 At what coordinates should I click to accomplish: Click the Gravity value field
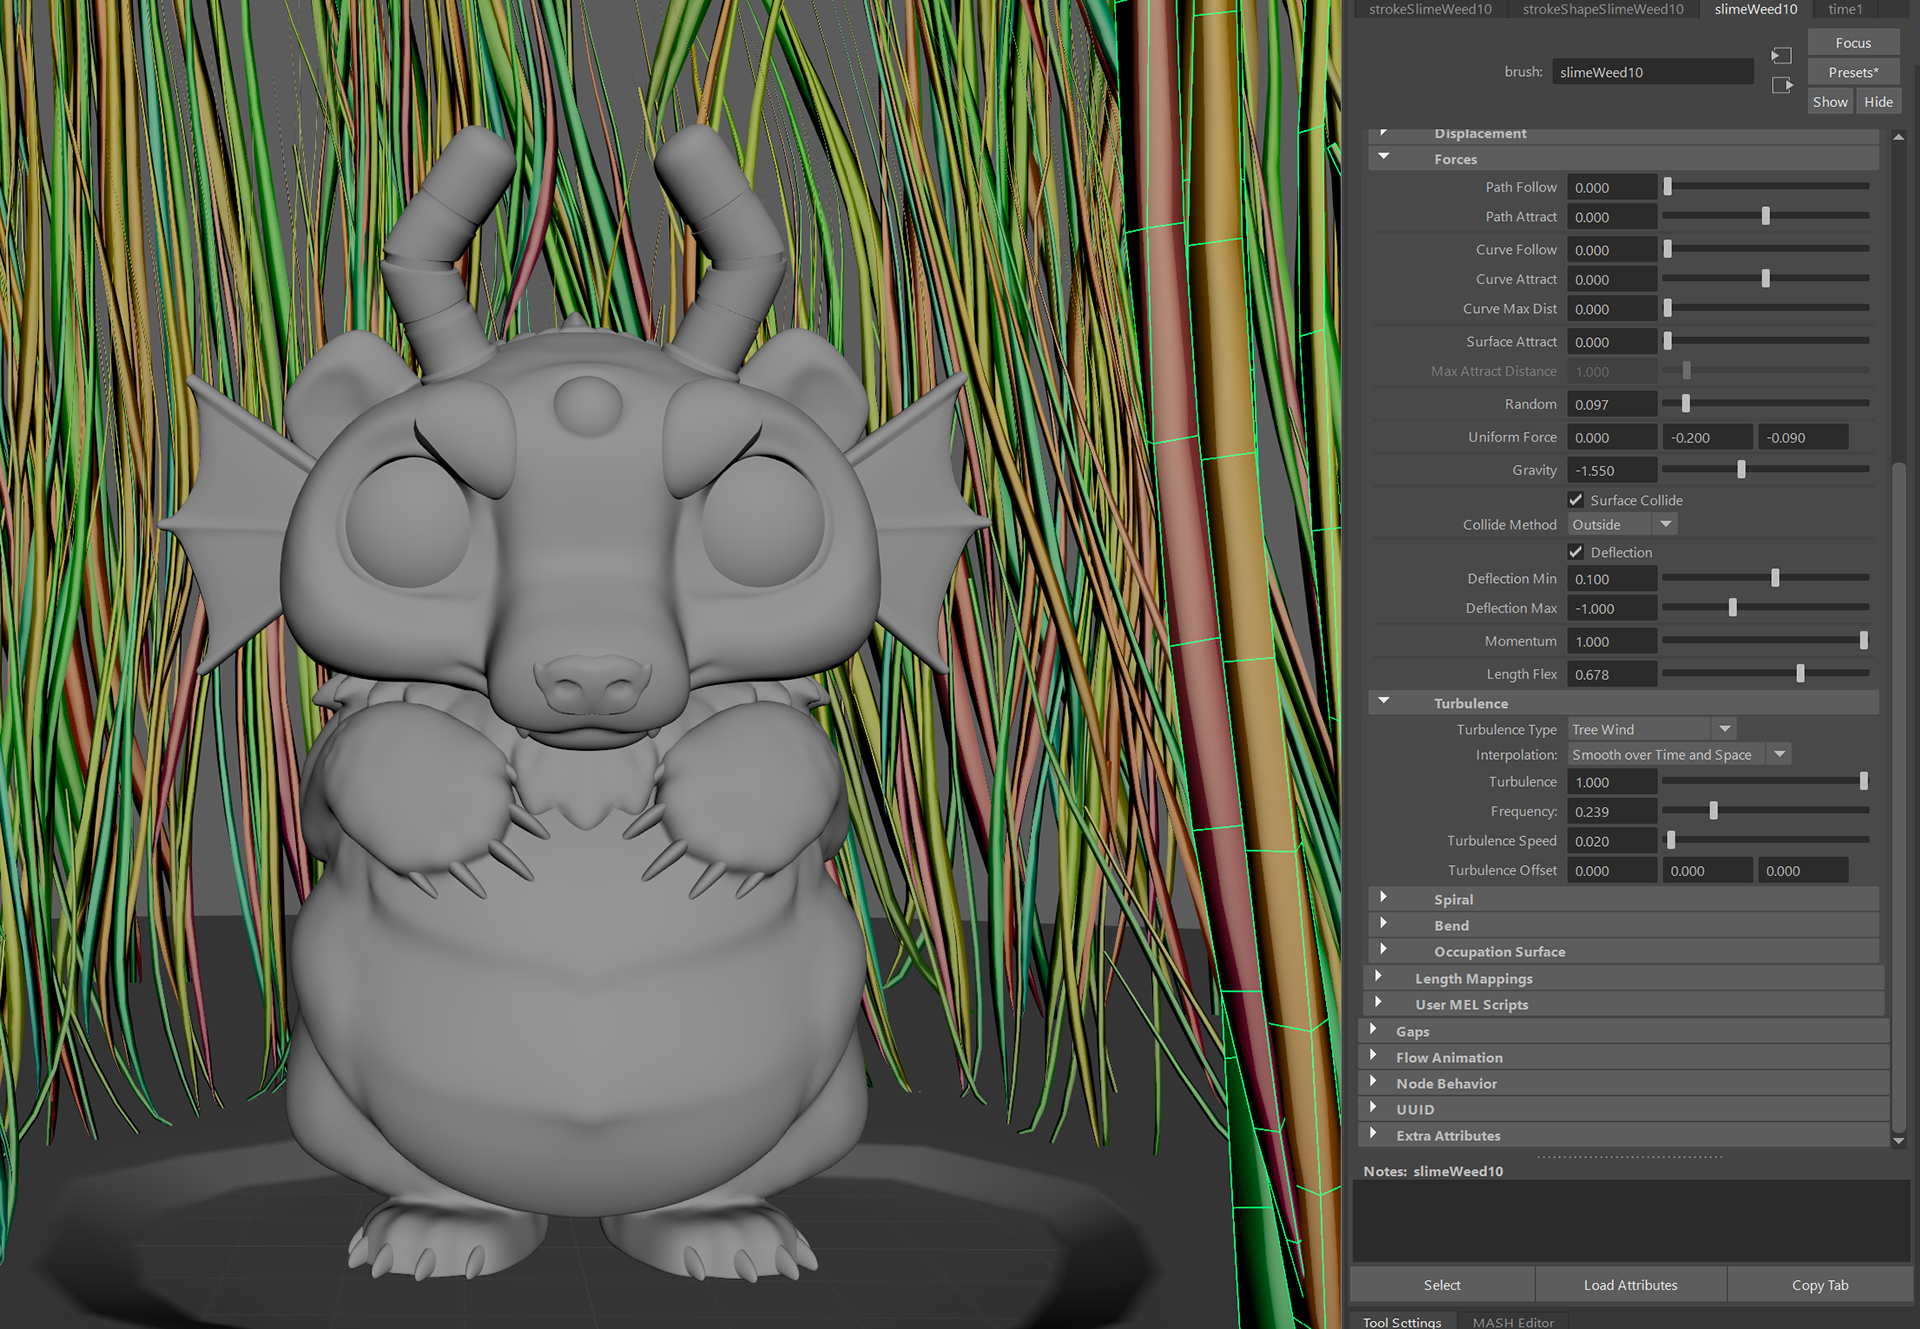pyautogui.click(x=1612, y=470)
